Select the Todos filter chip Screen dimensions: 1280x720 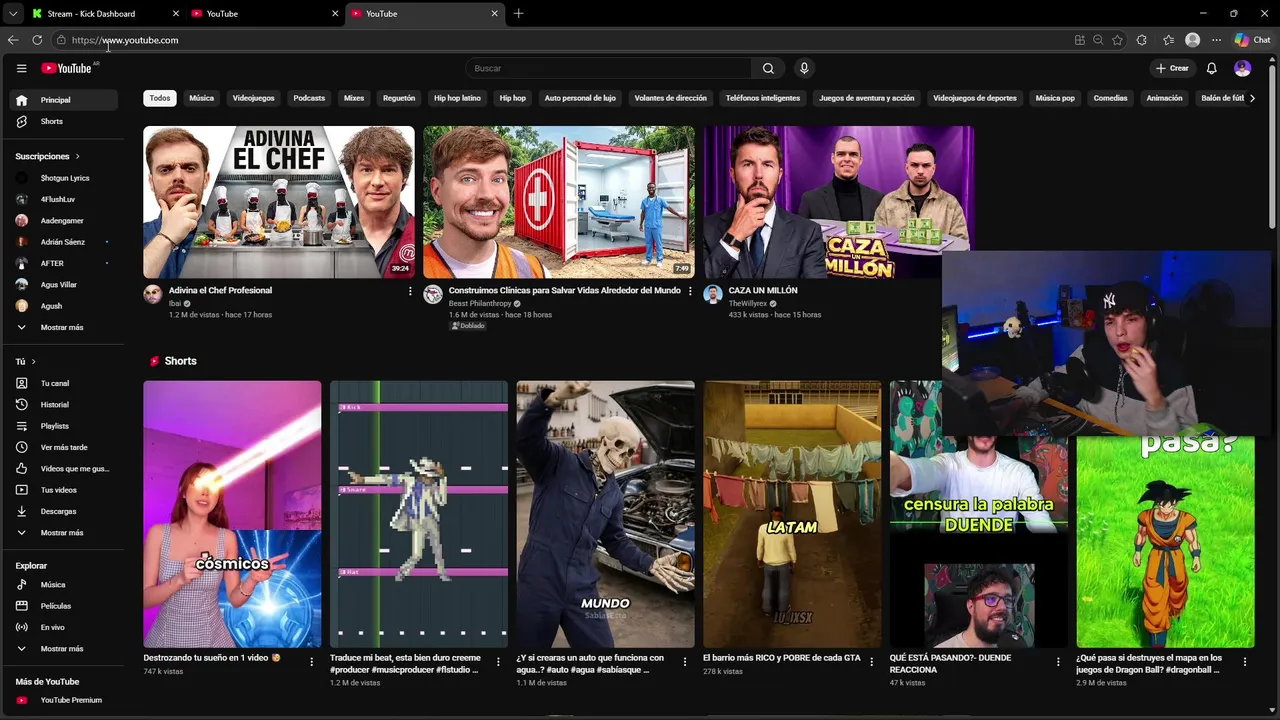coord(160,98)
